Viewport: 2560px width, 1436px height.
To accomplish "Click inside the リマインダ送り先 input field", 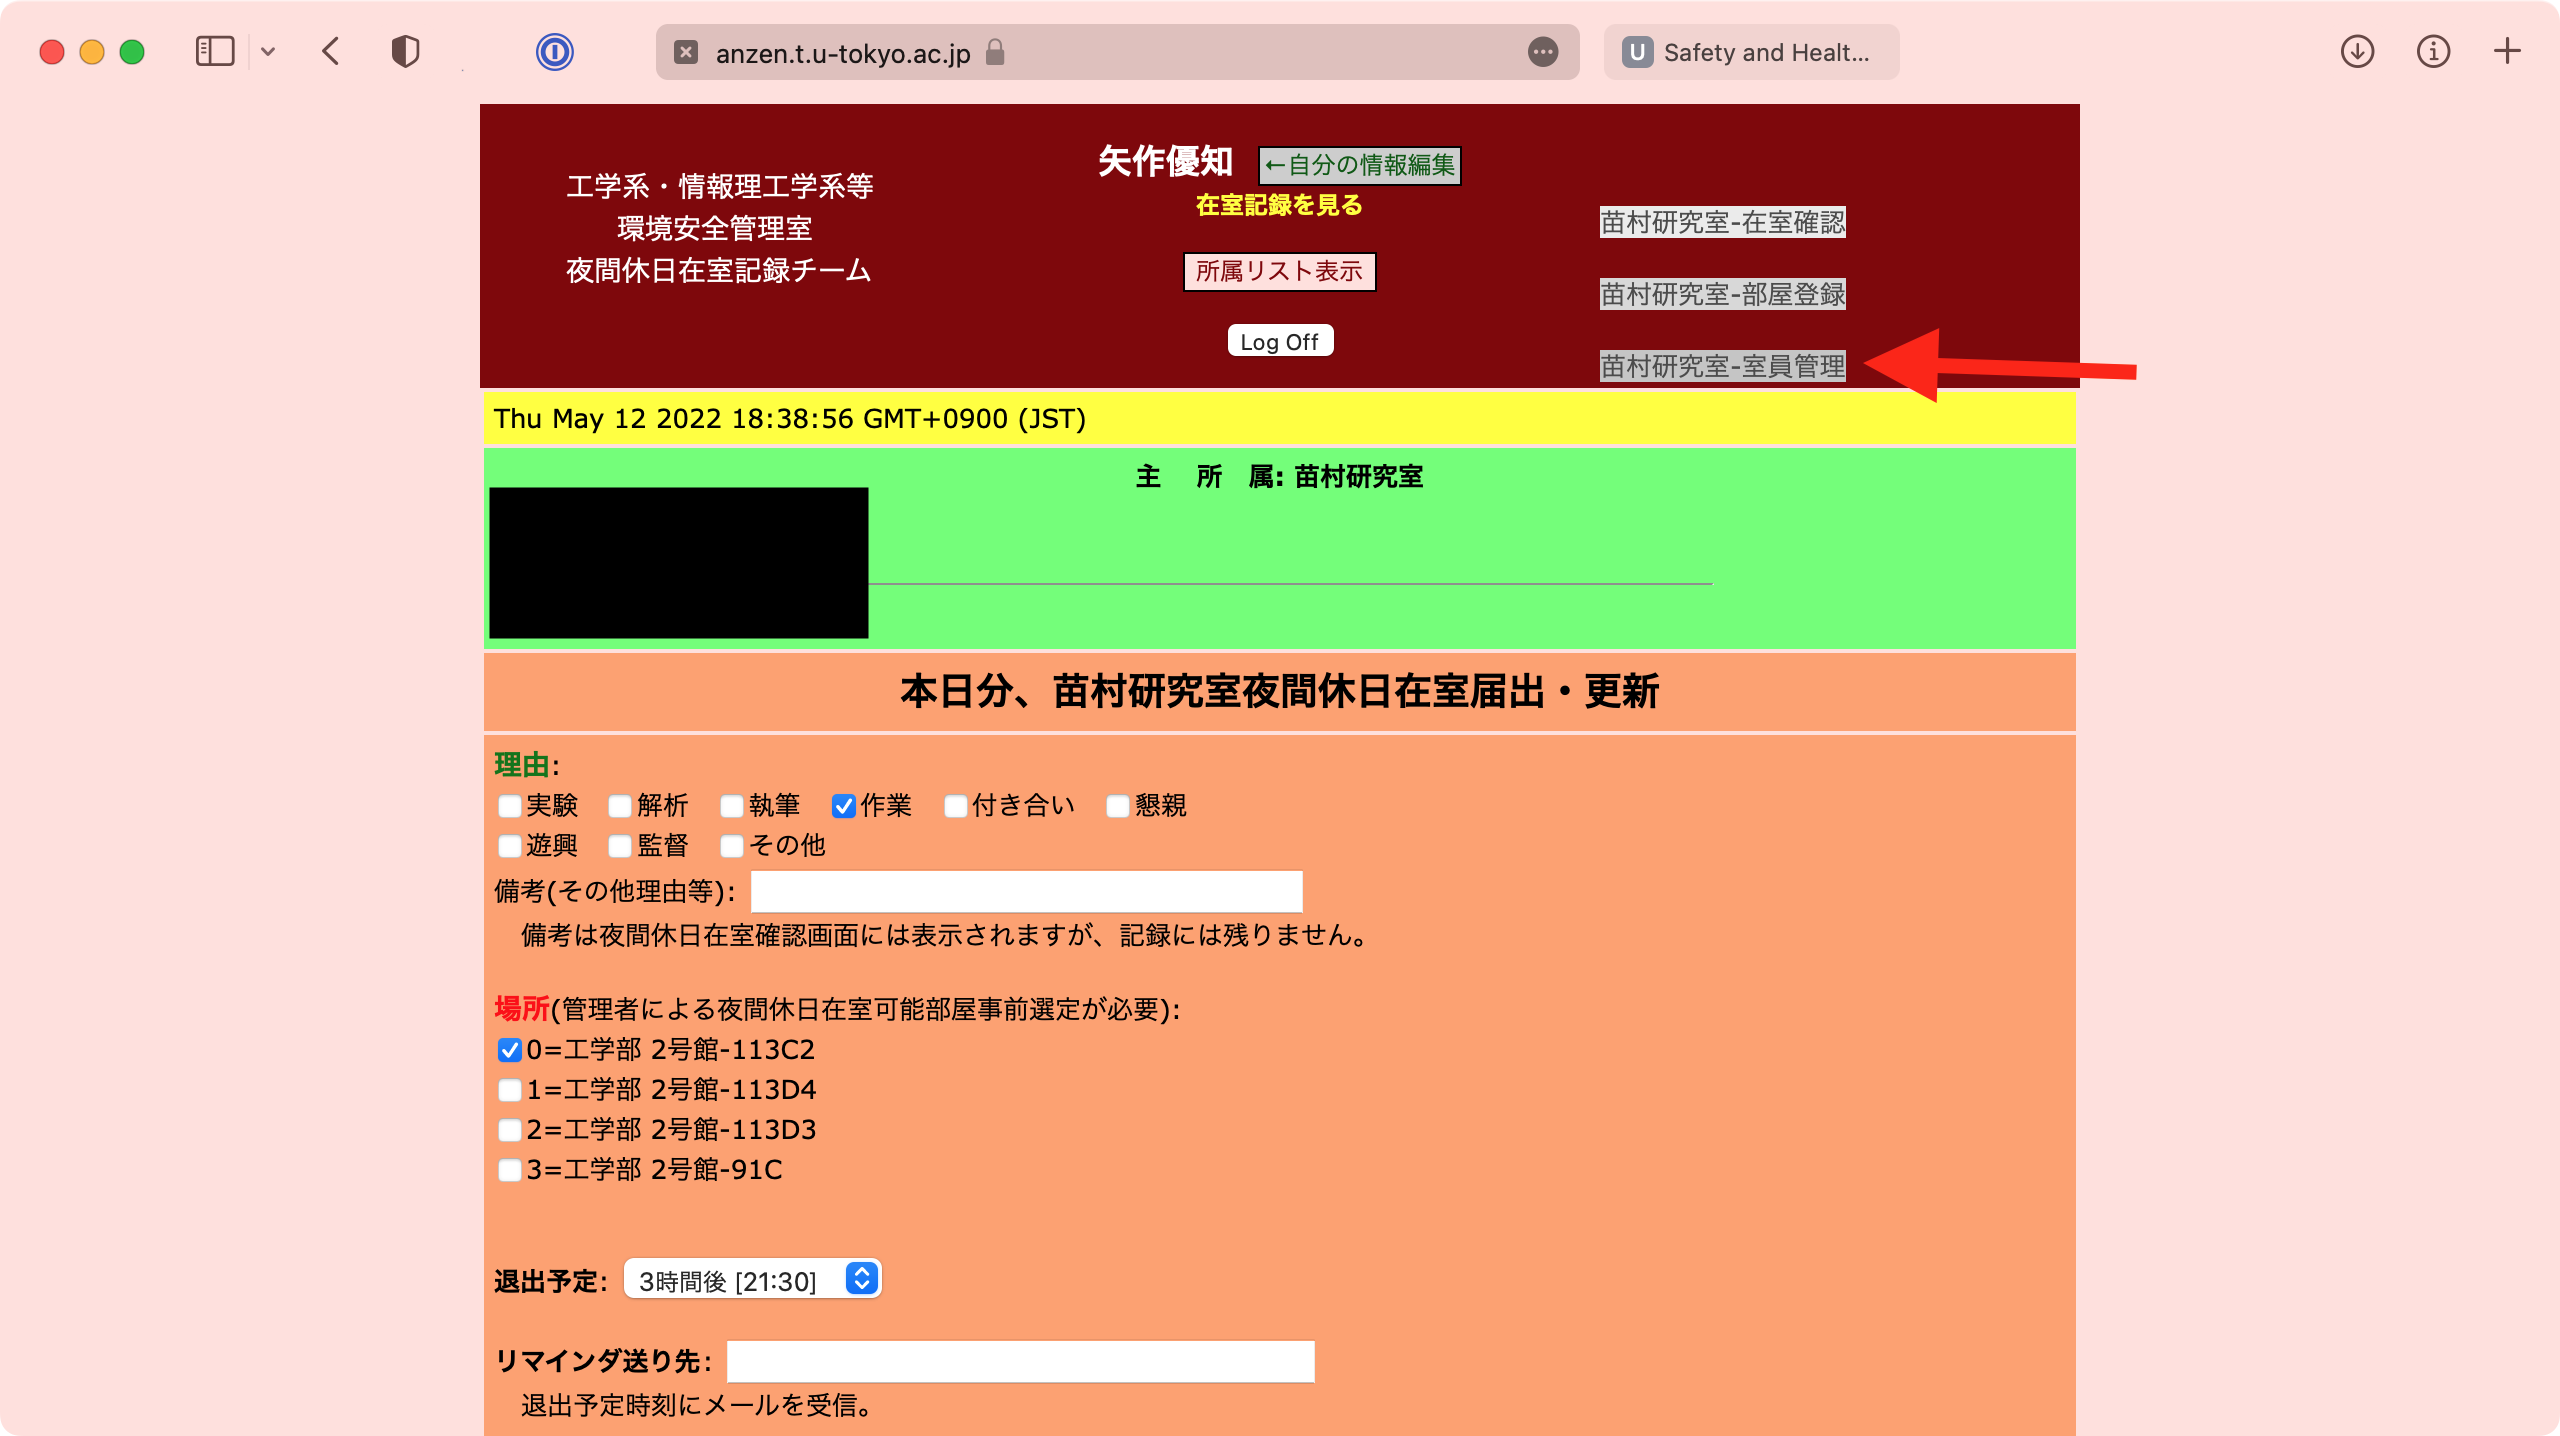I will (1019, 1361).
